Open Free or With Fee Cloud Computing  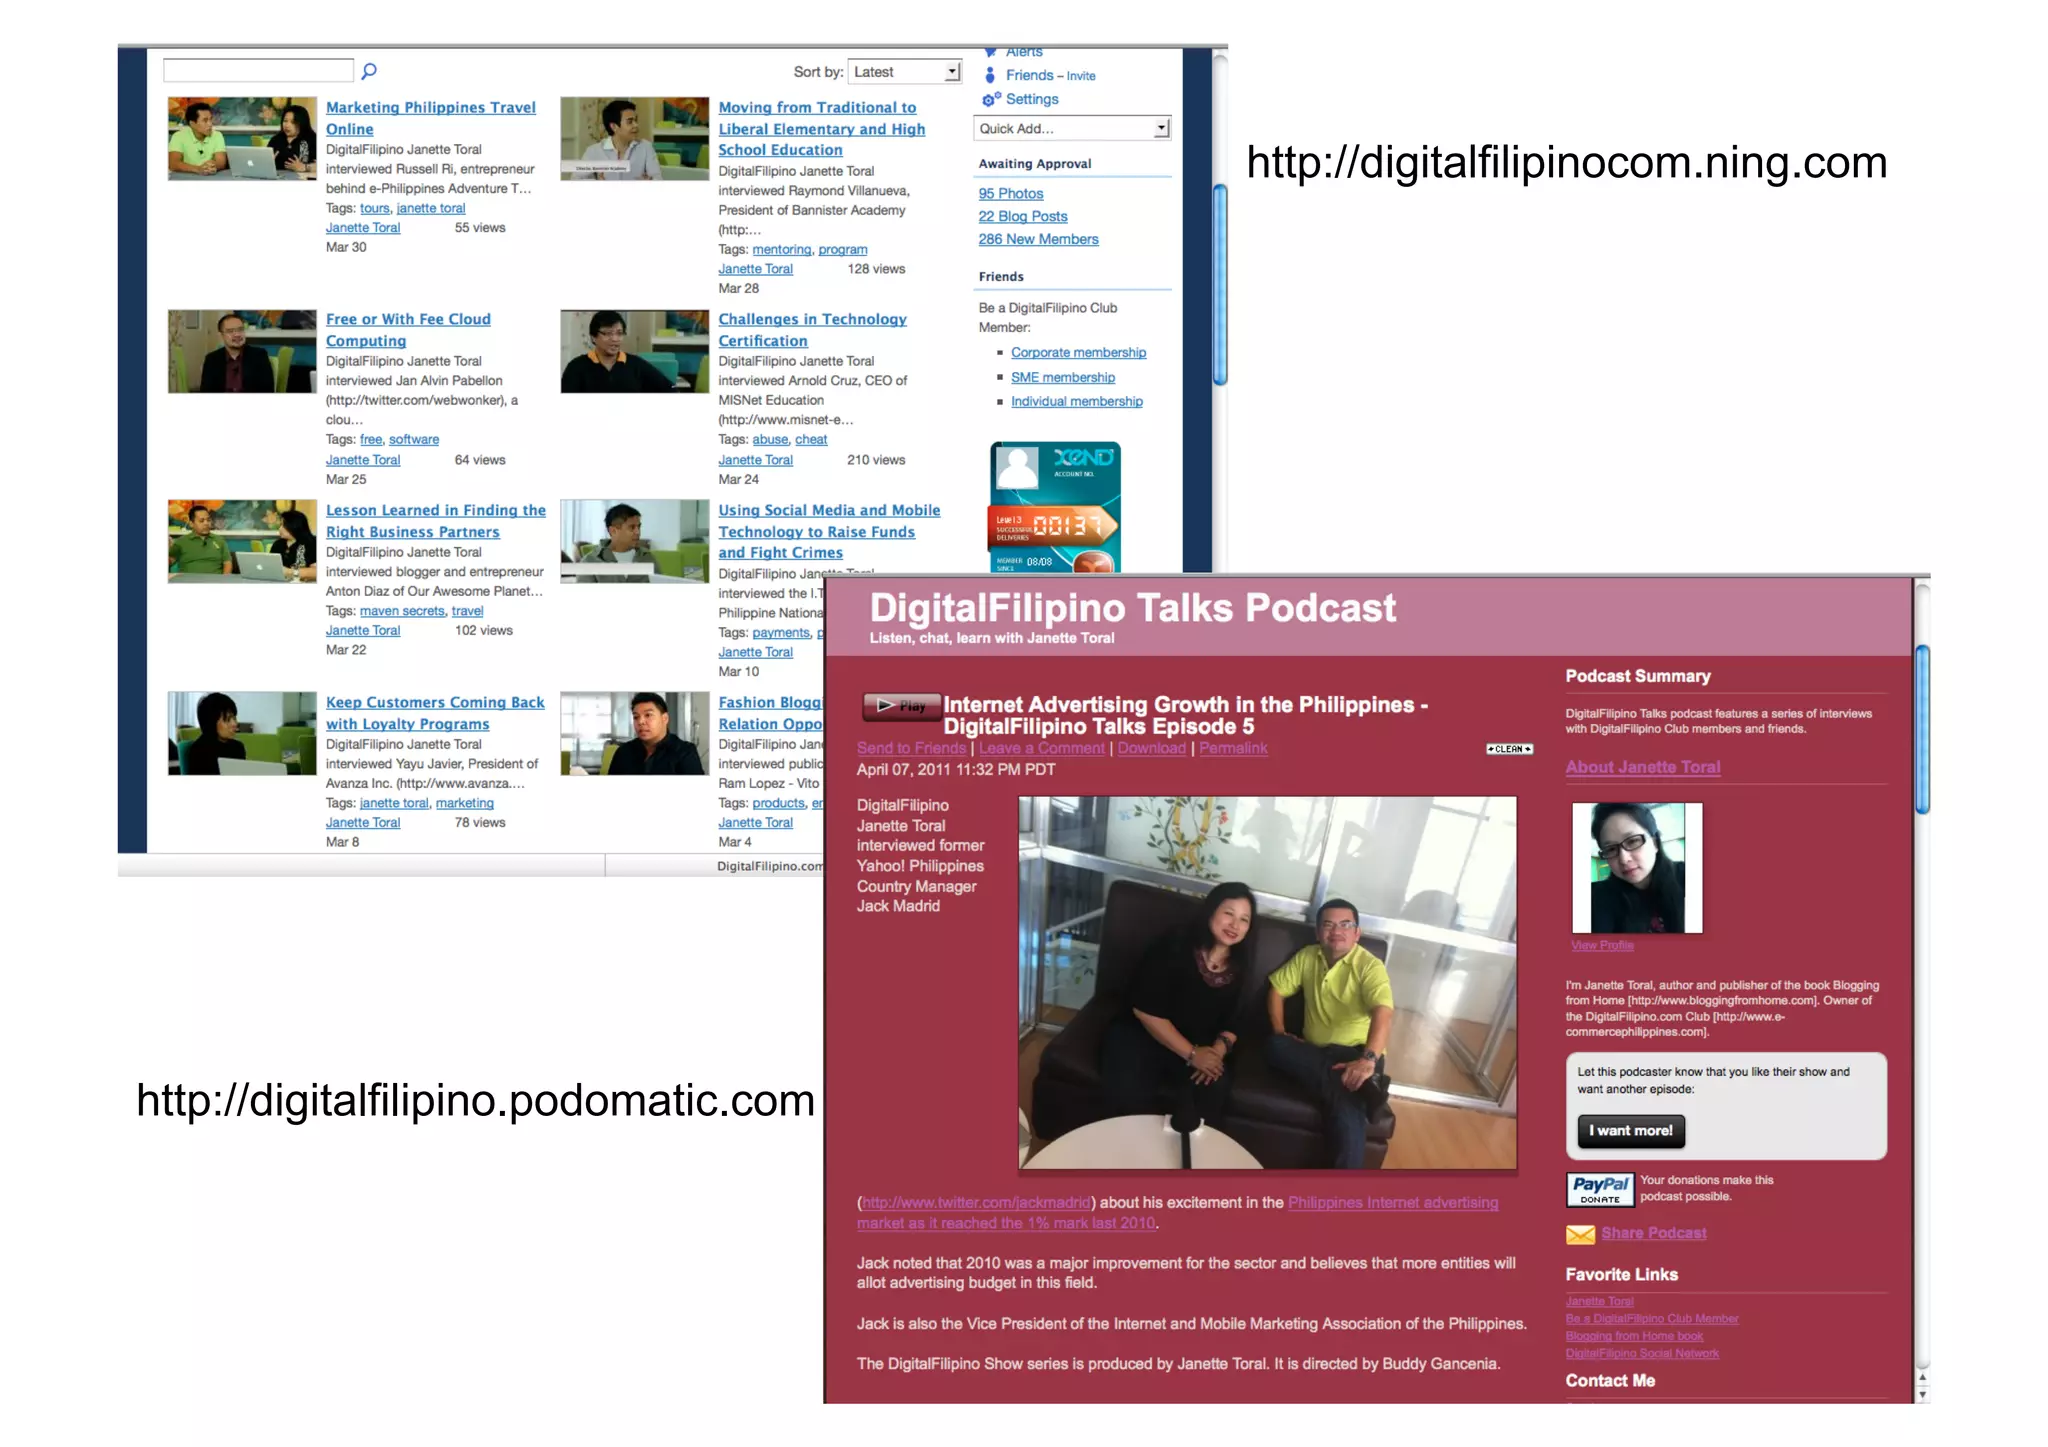click(x=408, y=330)
